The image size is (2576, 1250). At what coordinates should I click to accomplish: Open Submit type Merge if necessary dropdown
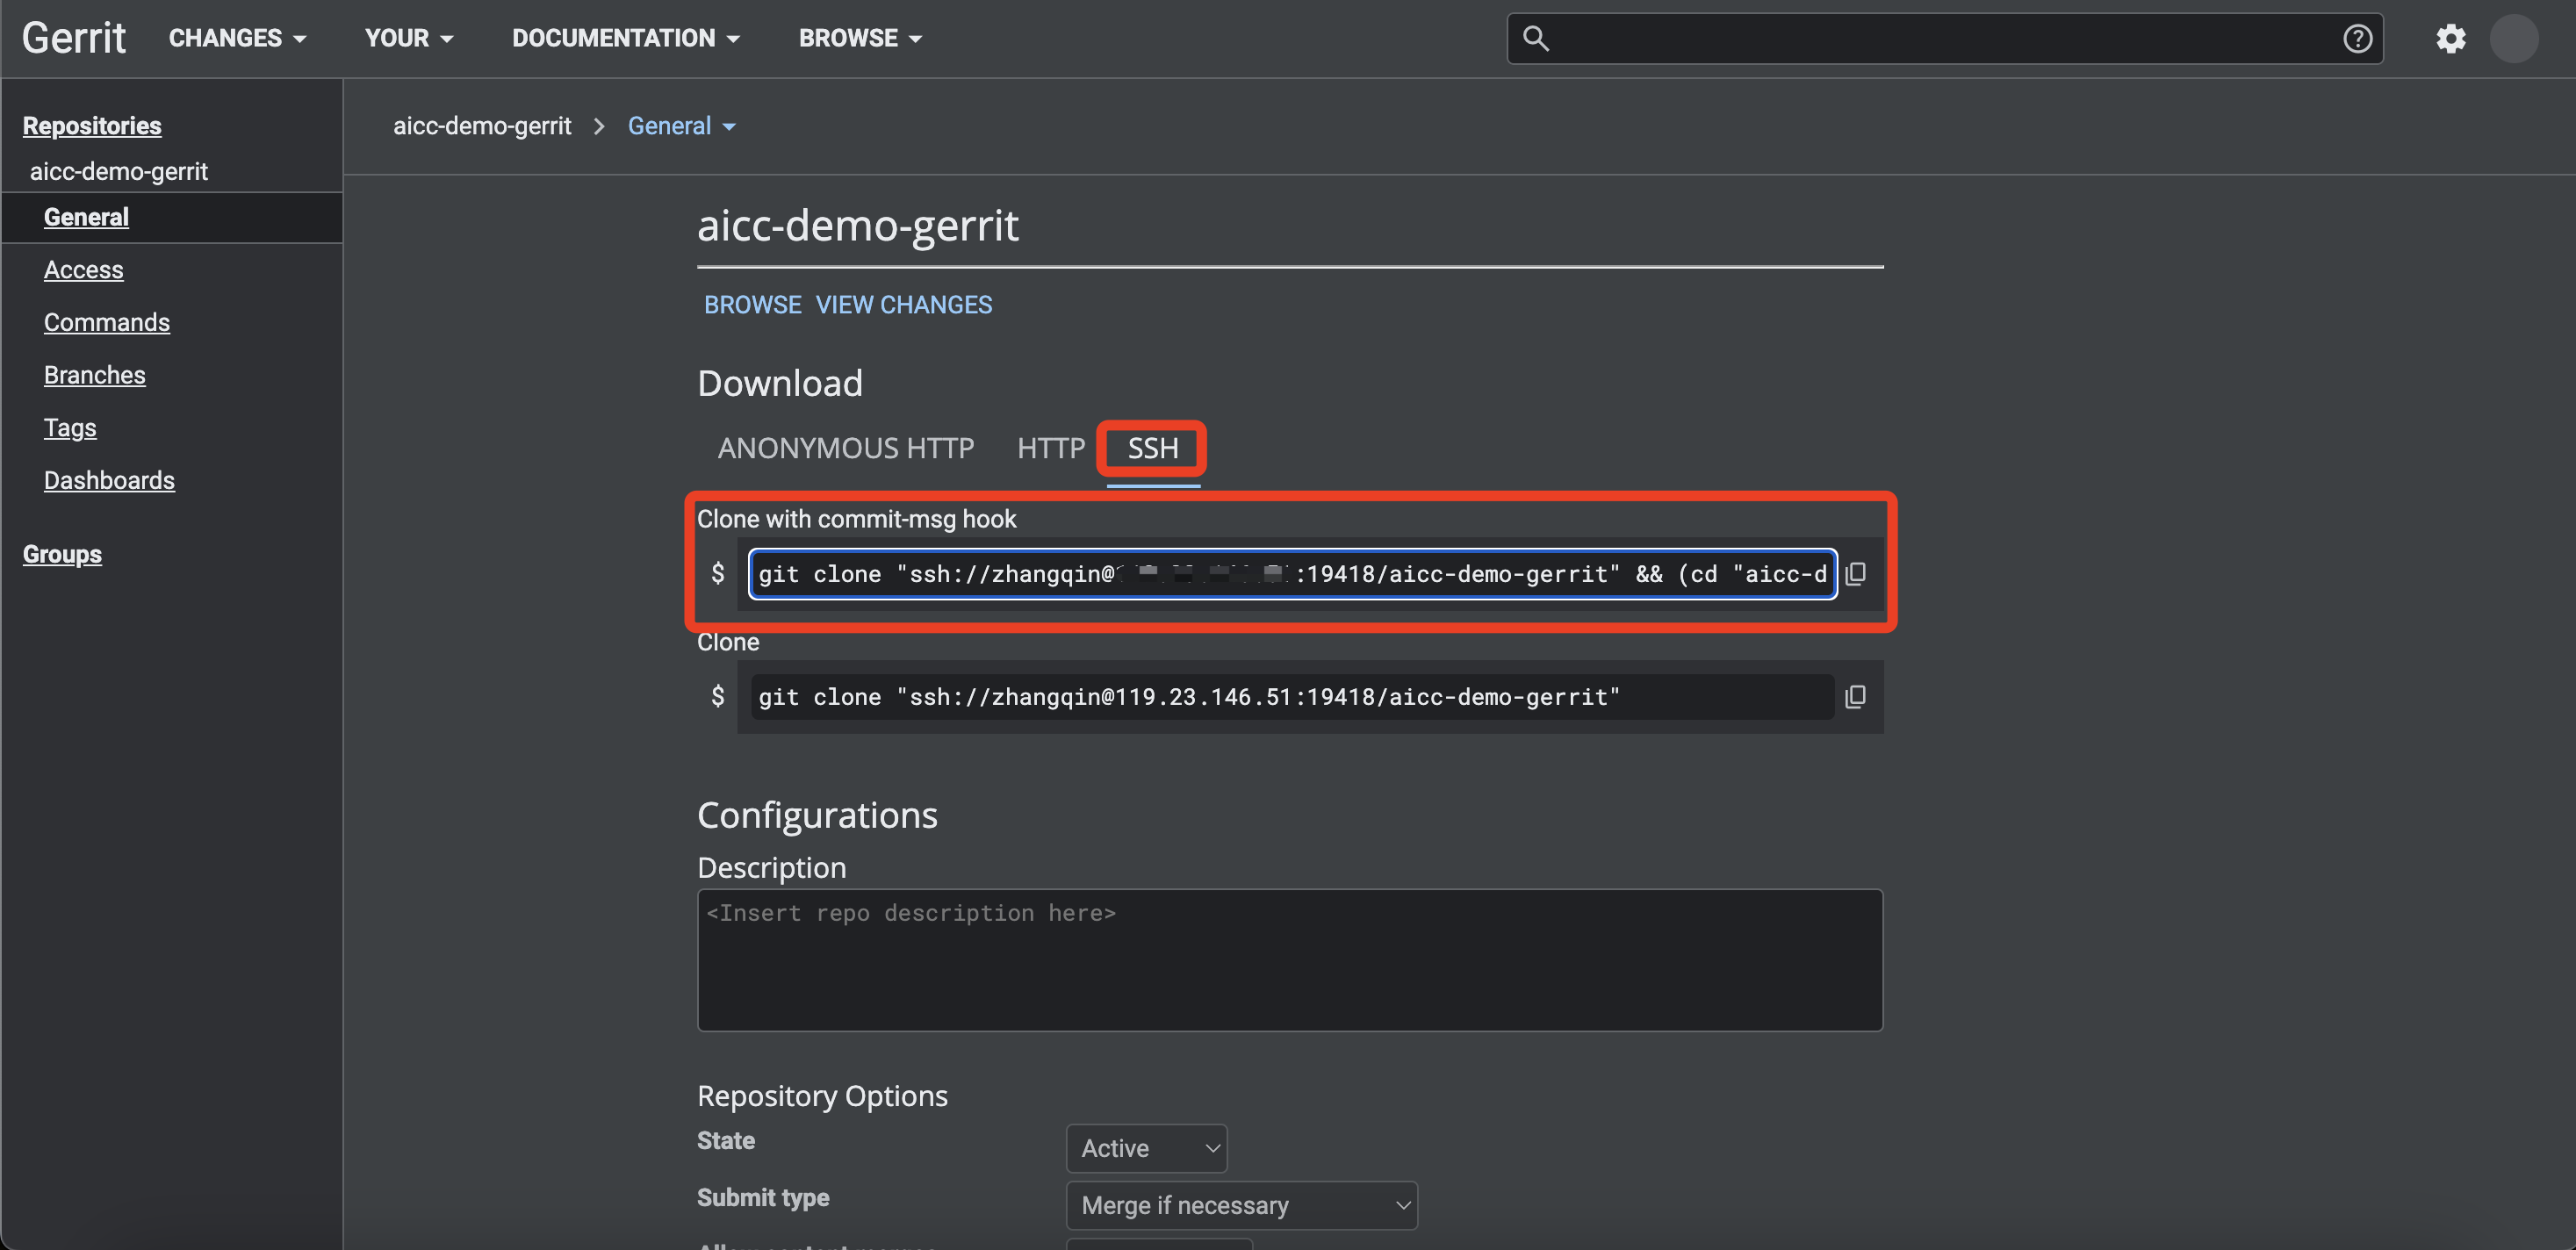1241,1205
